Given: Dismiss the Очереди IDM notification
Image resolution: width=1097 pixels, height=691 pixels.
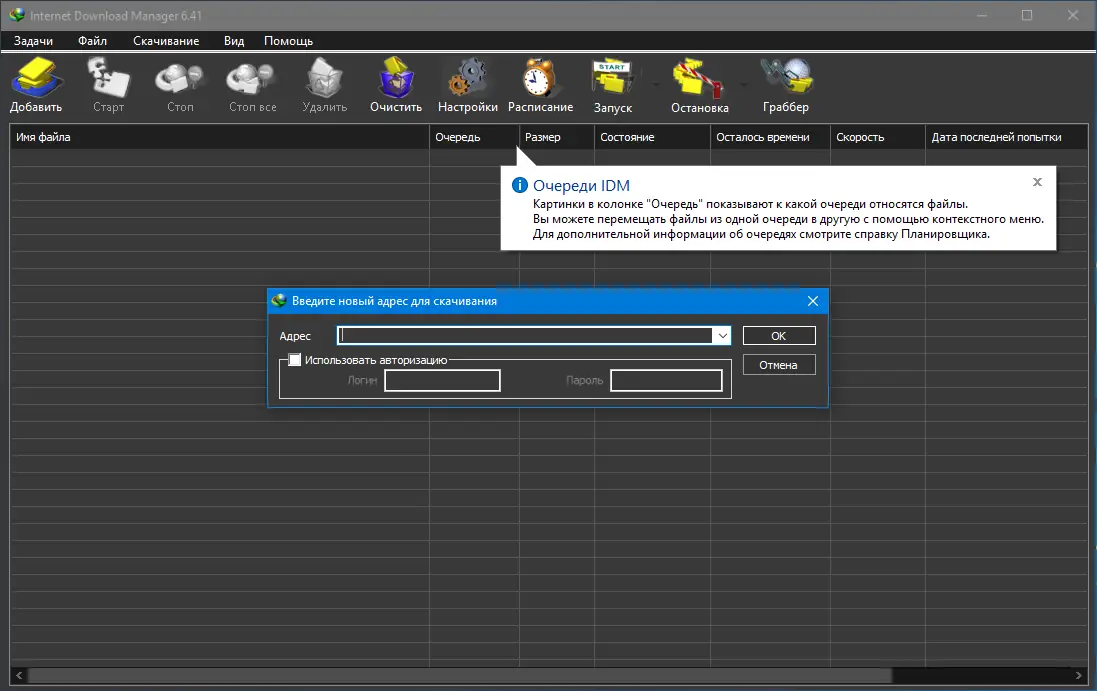Looking at the screenshot, I should click(1037, 182).
